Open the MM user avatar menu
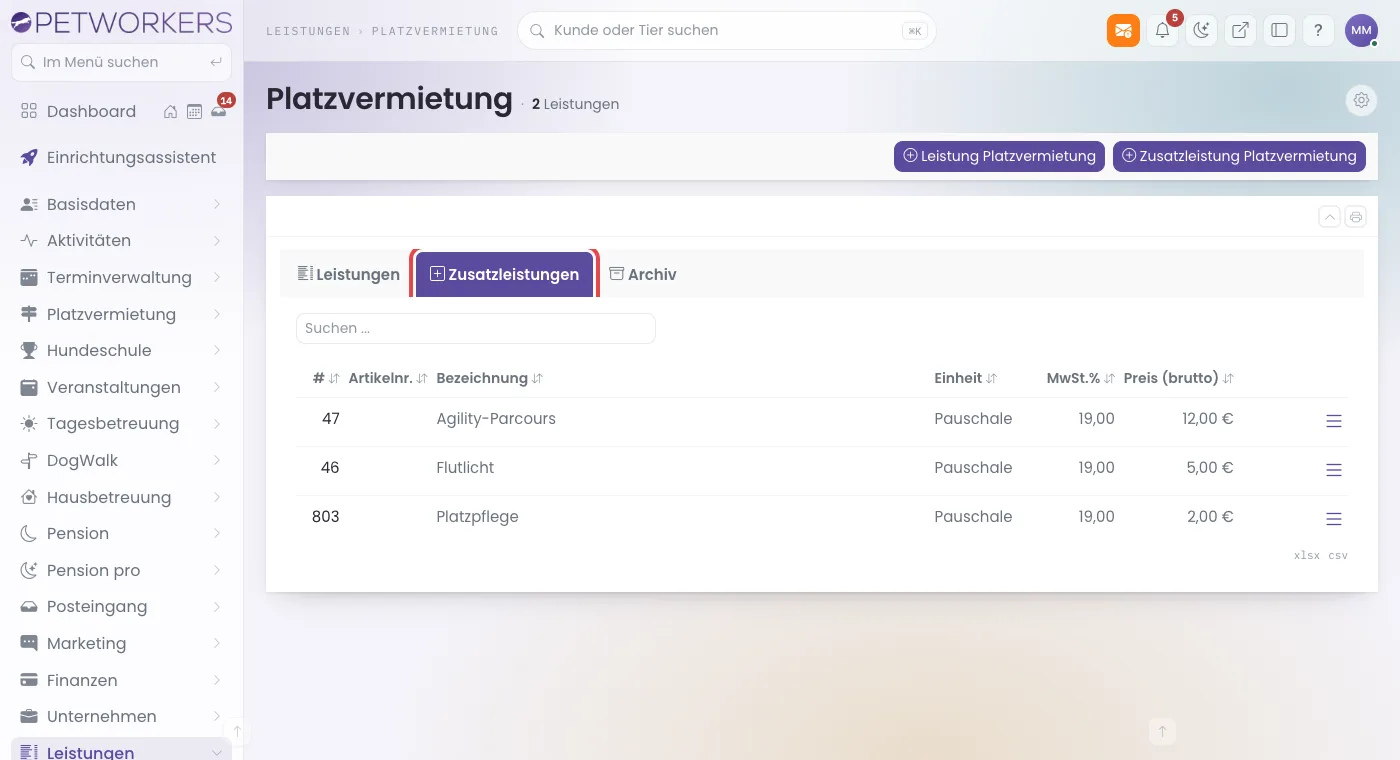Image resolution: width=1400 pixels, height=760 pixels. tap(1361, 30)
